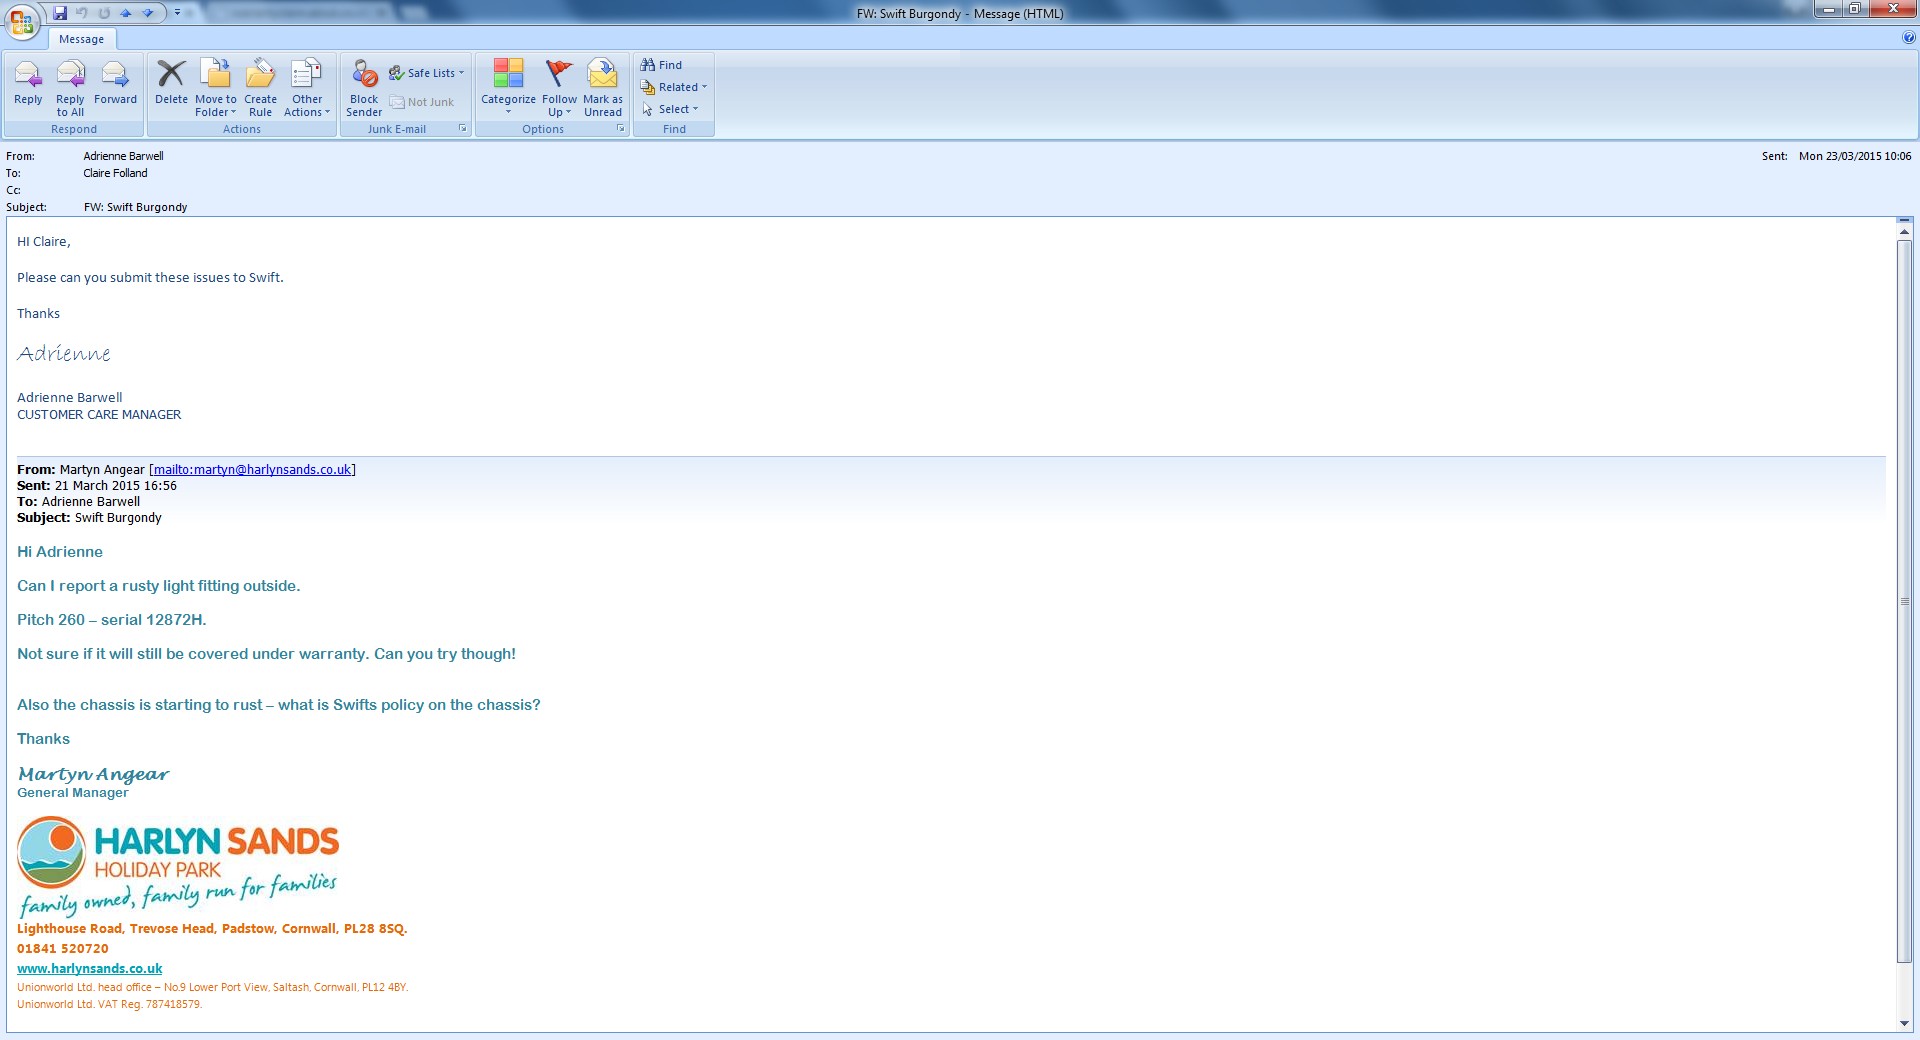1920x1040 pixels.
Task: Click the "Lighthouse Road, Trevose Head" address line
Action: (x=212, y=928)
